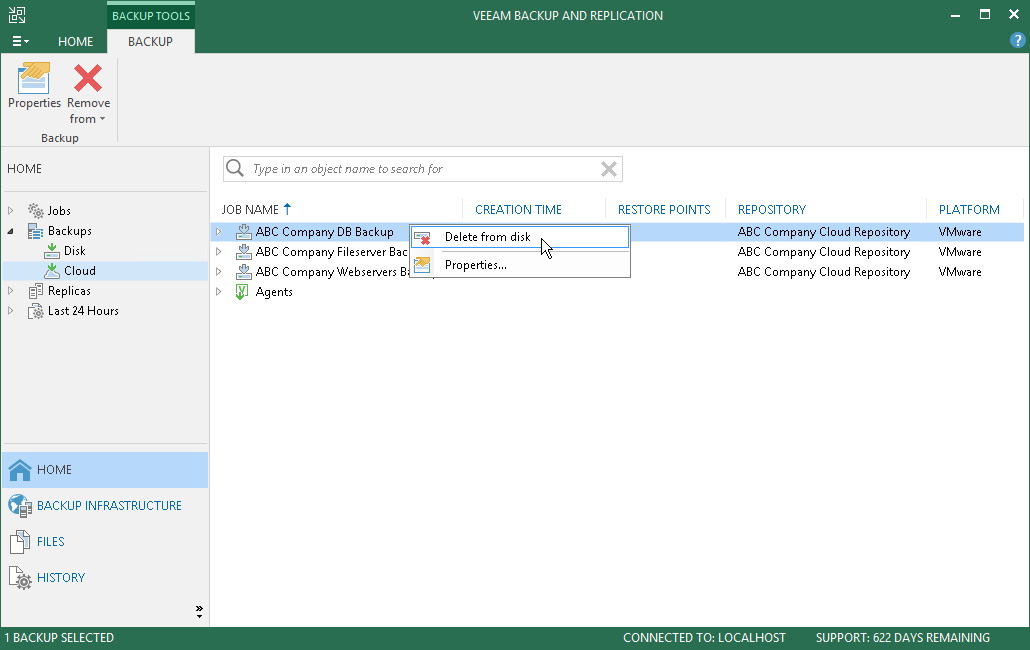This screenshot has height=650, width=1030.
Task: Sort by Platform column header
Action: [x=968, y=210]
